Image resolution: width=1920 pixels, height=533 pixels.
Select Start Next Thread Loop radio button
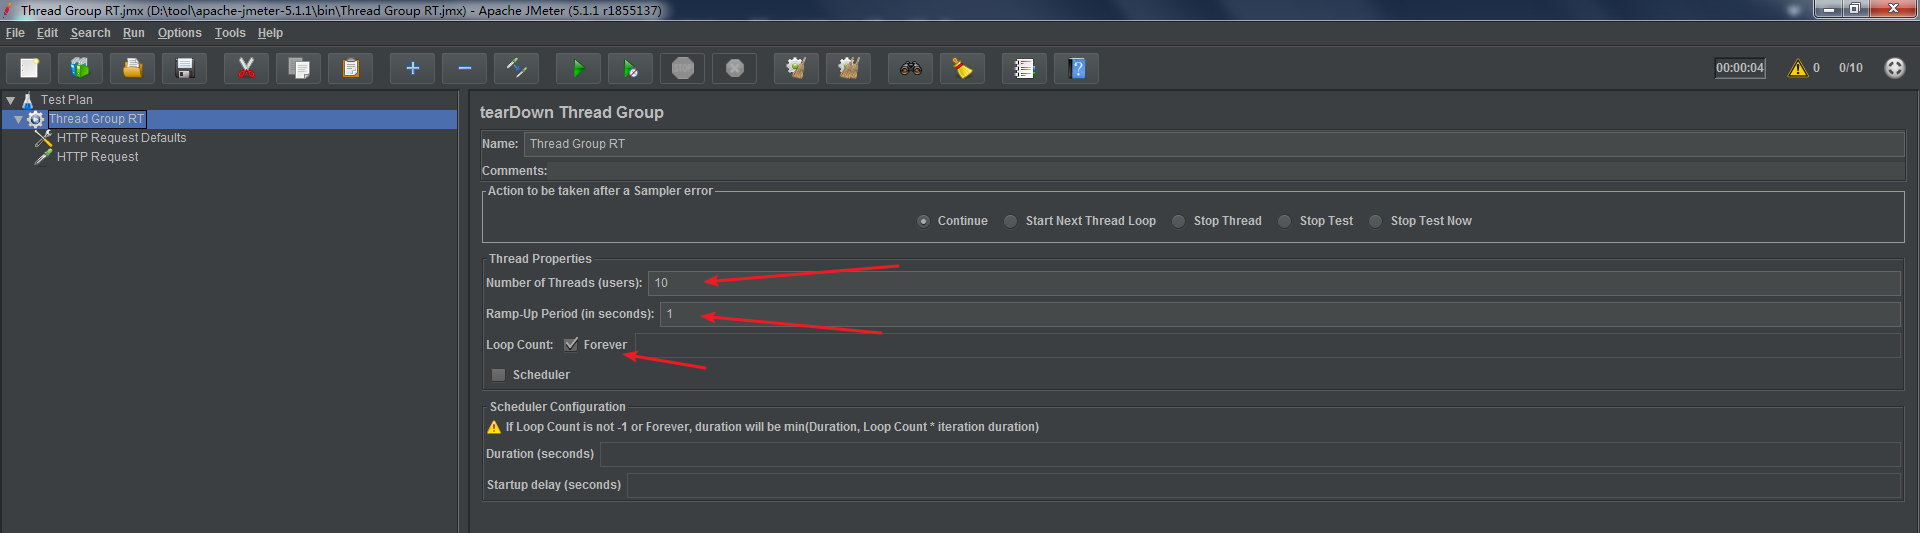[1011, 221]
